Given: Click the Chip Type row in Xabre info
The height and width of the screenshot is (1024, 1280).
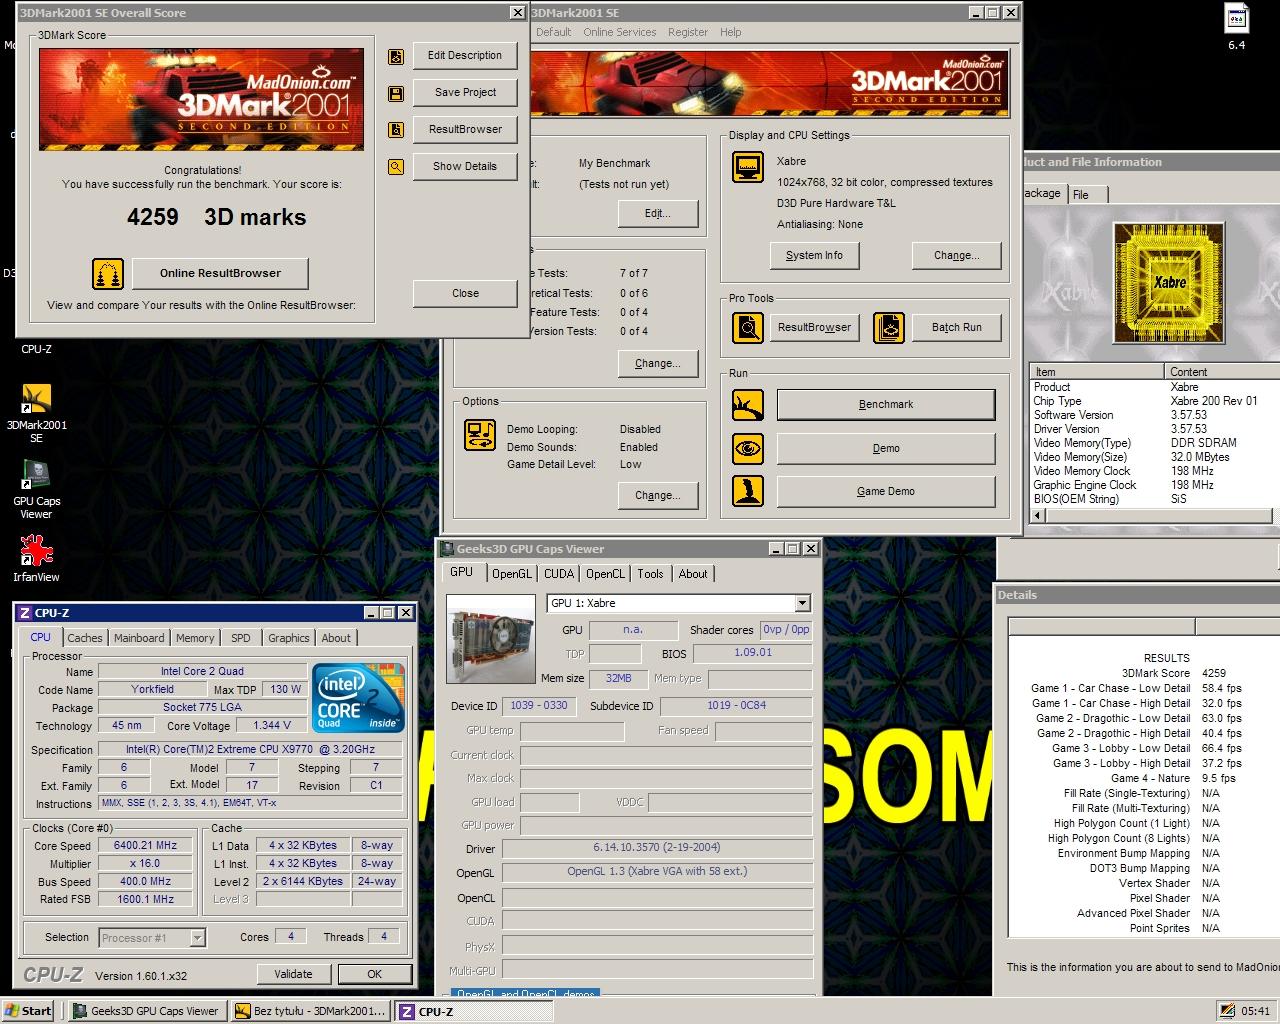Looking at the screenshot, I should 1155,401.
